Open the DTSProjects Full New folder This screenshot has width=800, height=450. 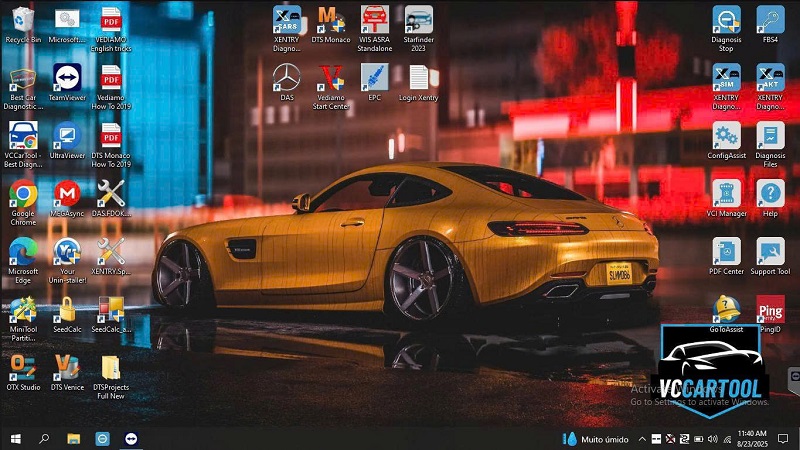pos(110,367)
